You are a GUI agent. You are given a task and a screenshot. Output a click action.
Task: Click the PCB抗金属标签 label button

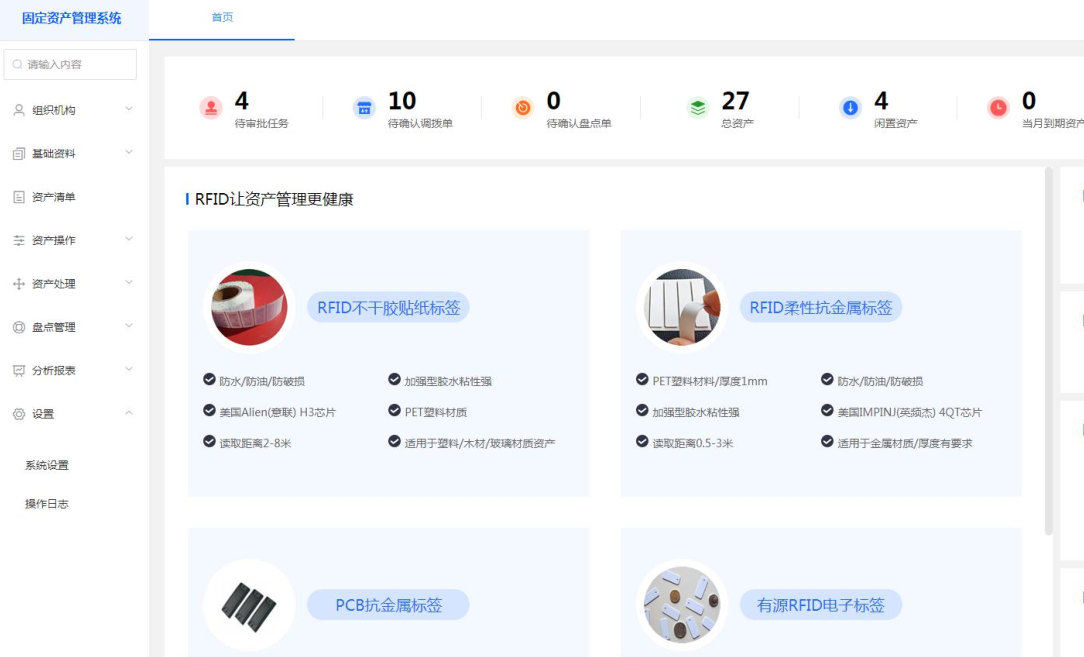click(x=389, y=605)
